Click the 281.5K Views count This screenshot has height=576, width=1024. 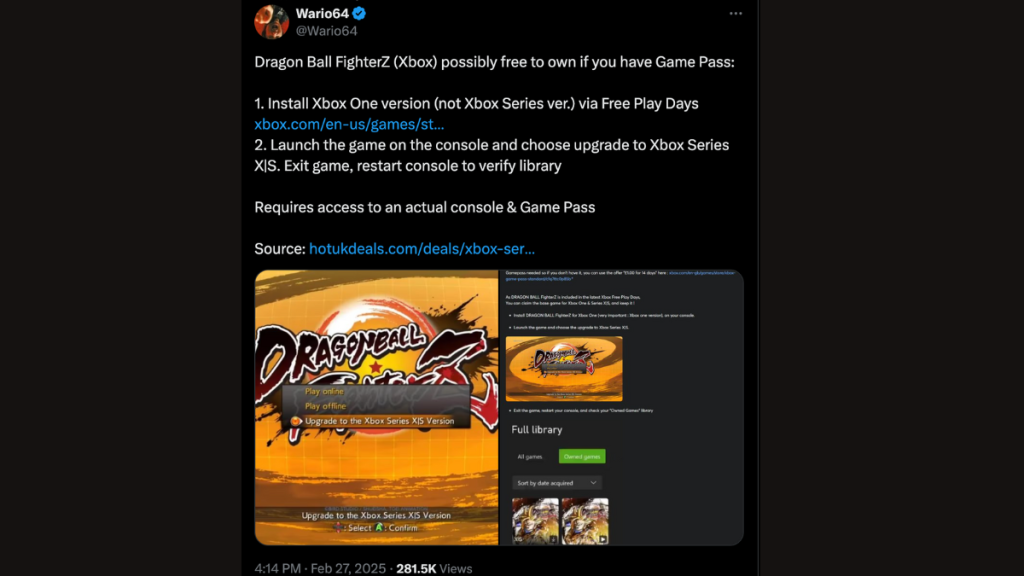click(434, 568)
